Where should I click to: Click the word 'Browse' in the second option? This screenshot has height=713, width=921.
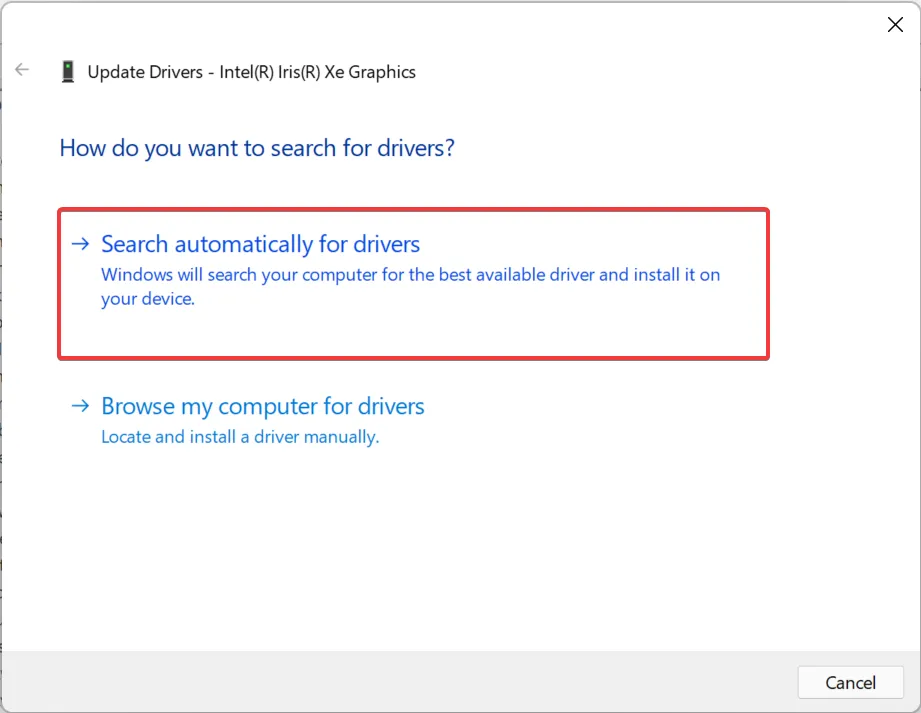[138, 407]
